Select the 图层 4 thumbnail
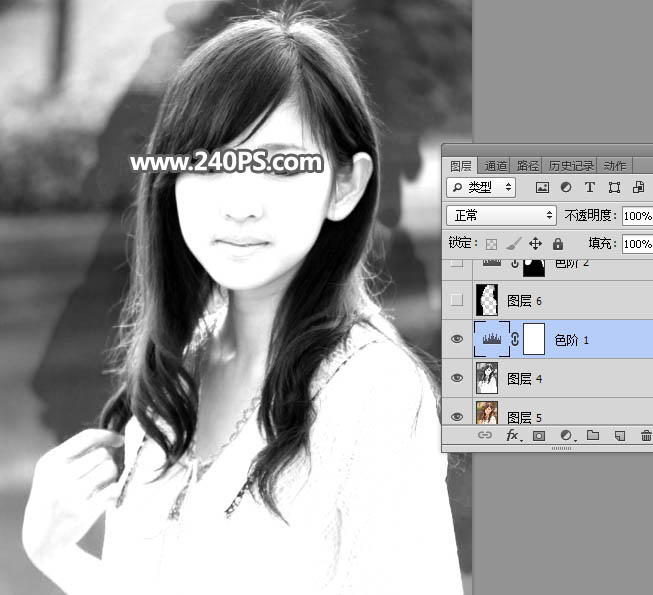Viewport: 653px width, 595px height. (x=487, y=378)
